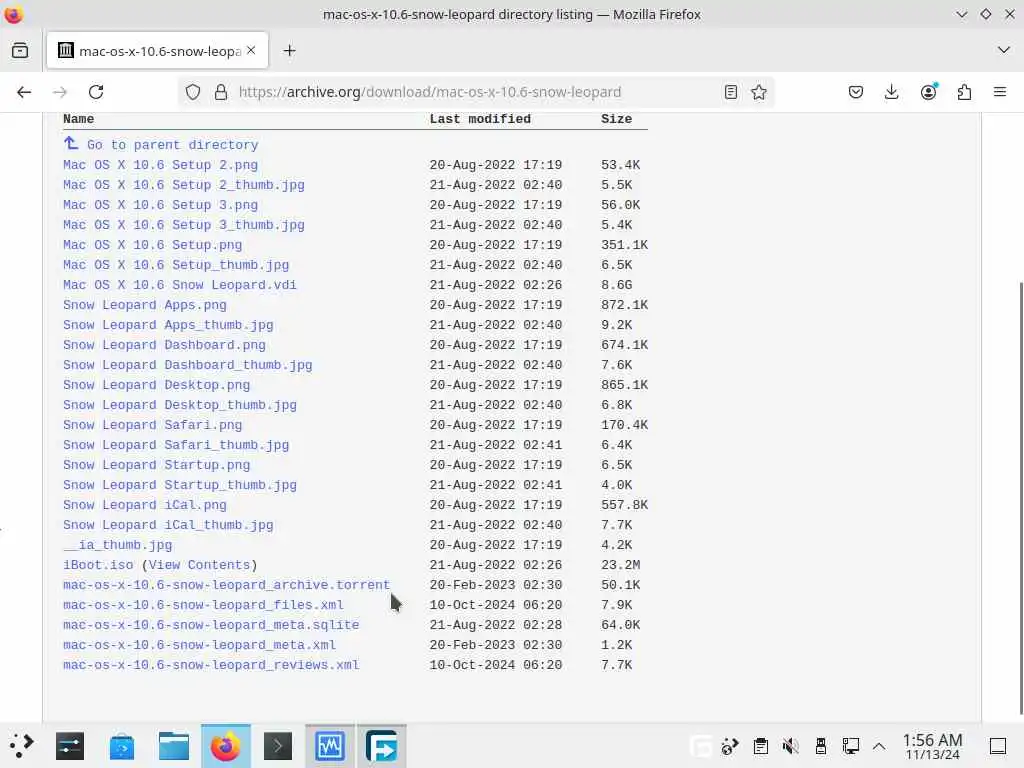Open mac-os-x-10.6-snow-leopard_meta.sqlite
Screen dimensions: 1024x768
(x=211, y=625)
